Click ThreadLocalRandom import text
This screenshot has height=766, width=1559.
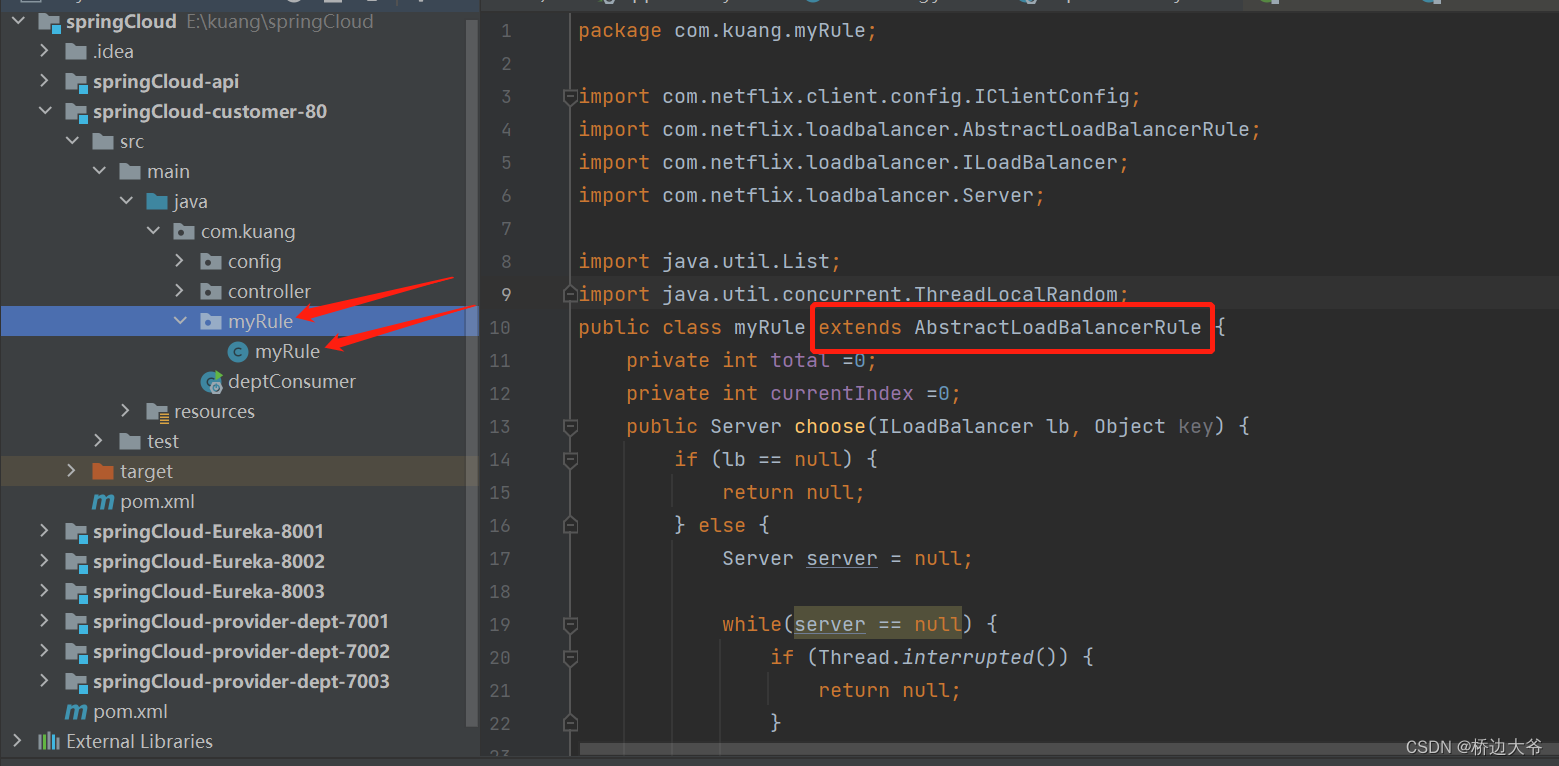[x=1015, y=294]
